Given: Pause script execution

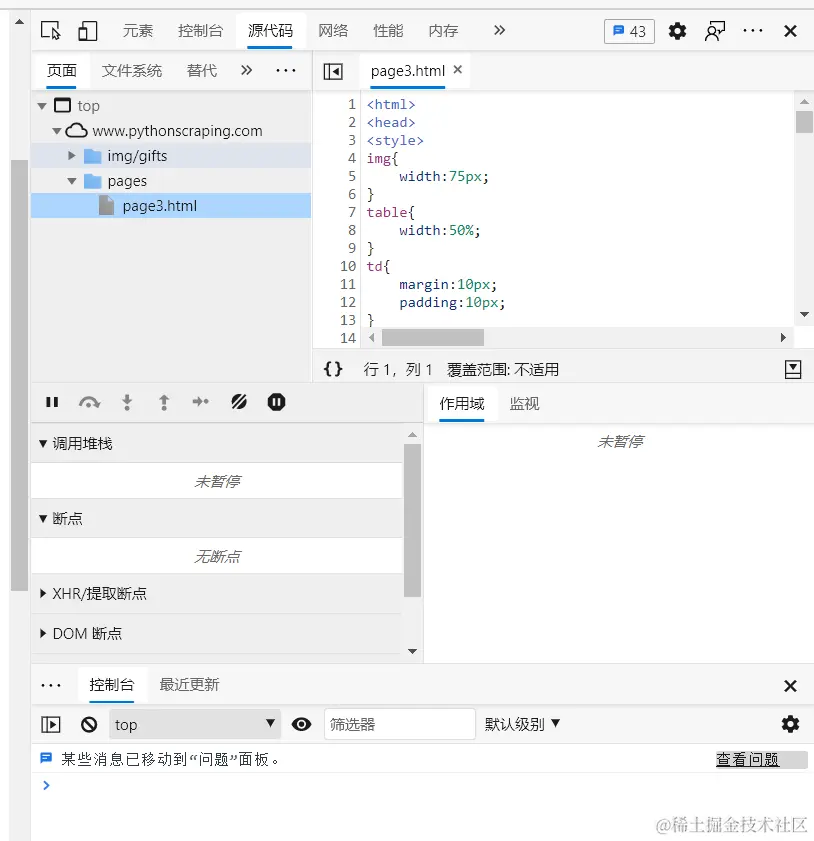Looking at the screenshot, I should point(52,402).
